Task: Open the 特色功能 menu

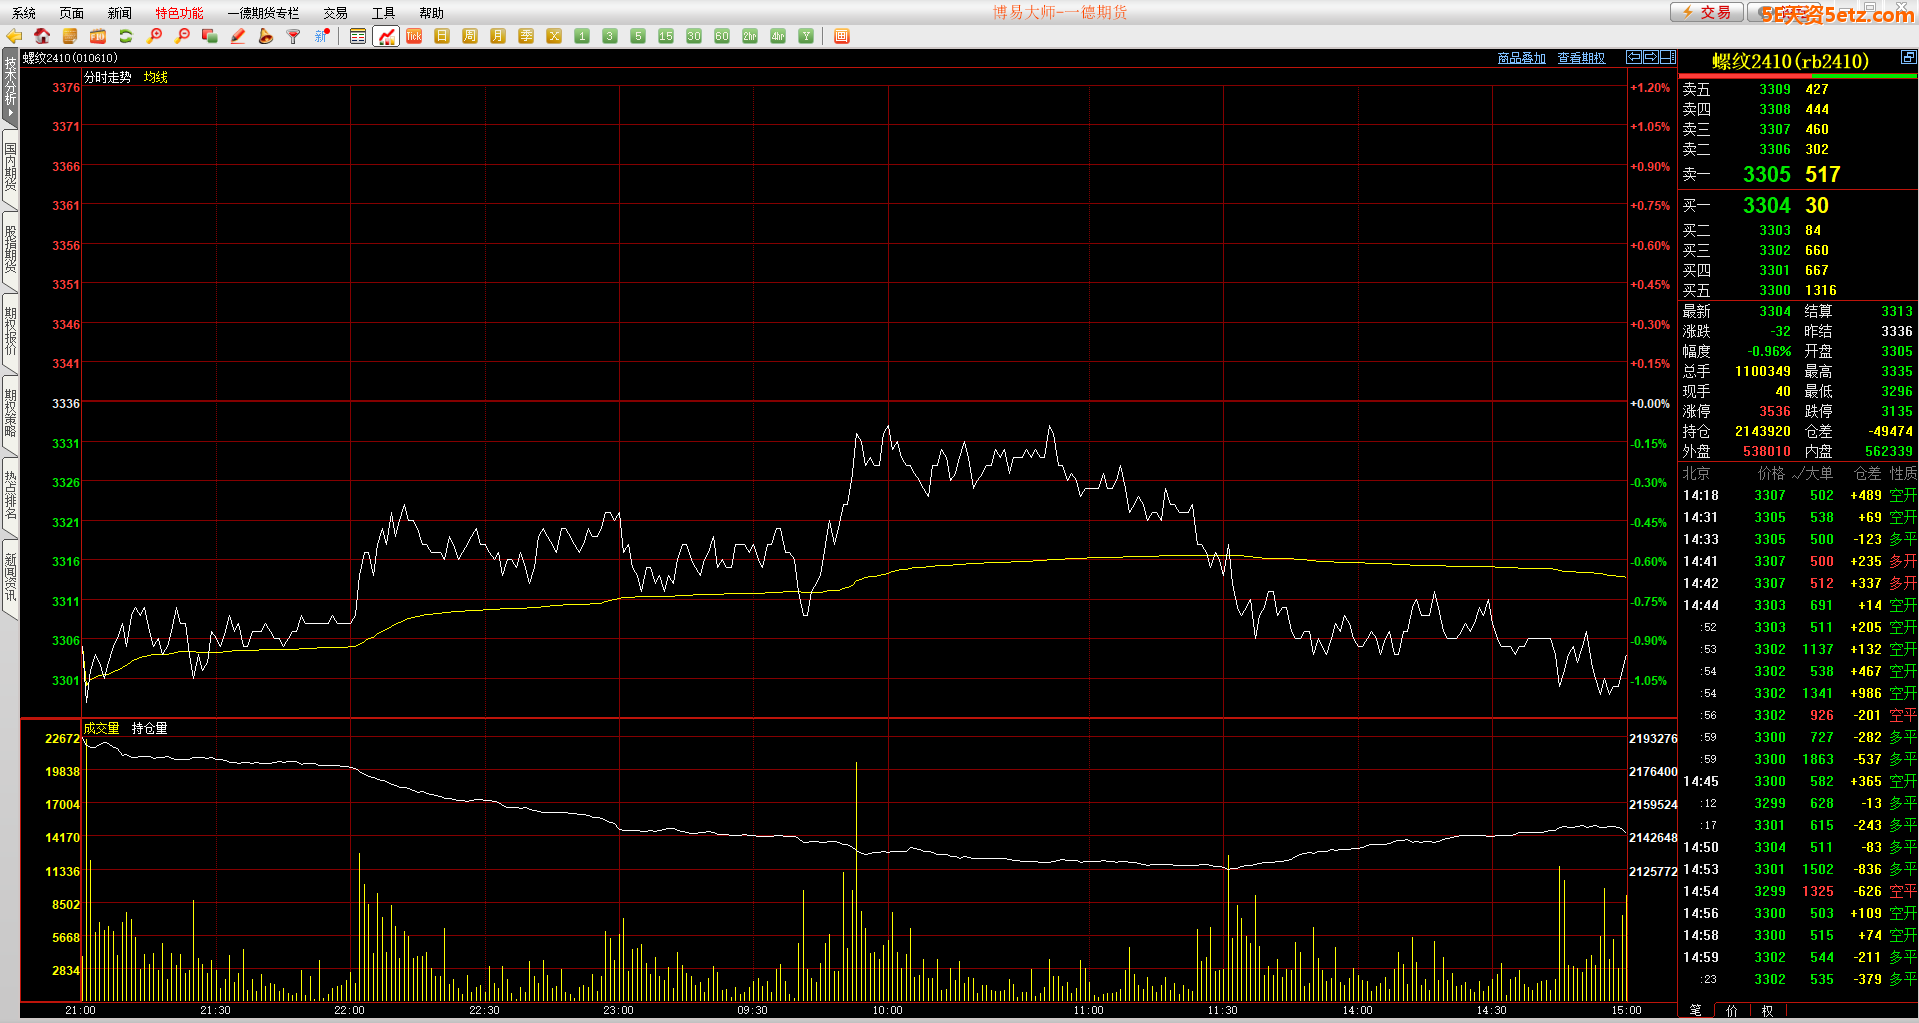Action: [x=179, y=13]
